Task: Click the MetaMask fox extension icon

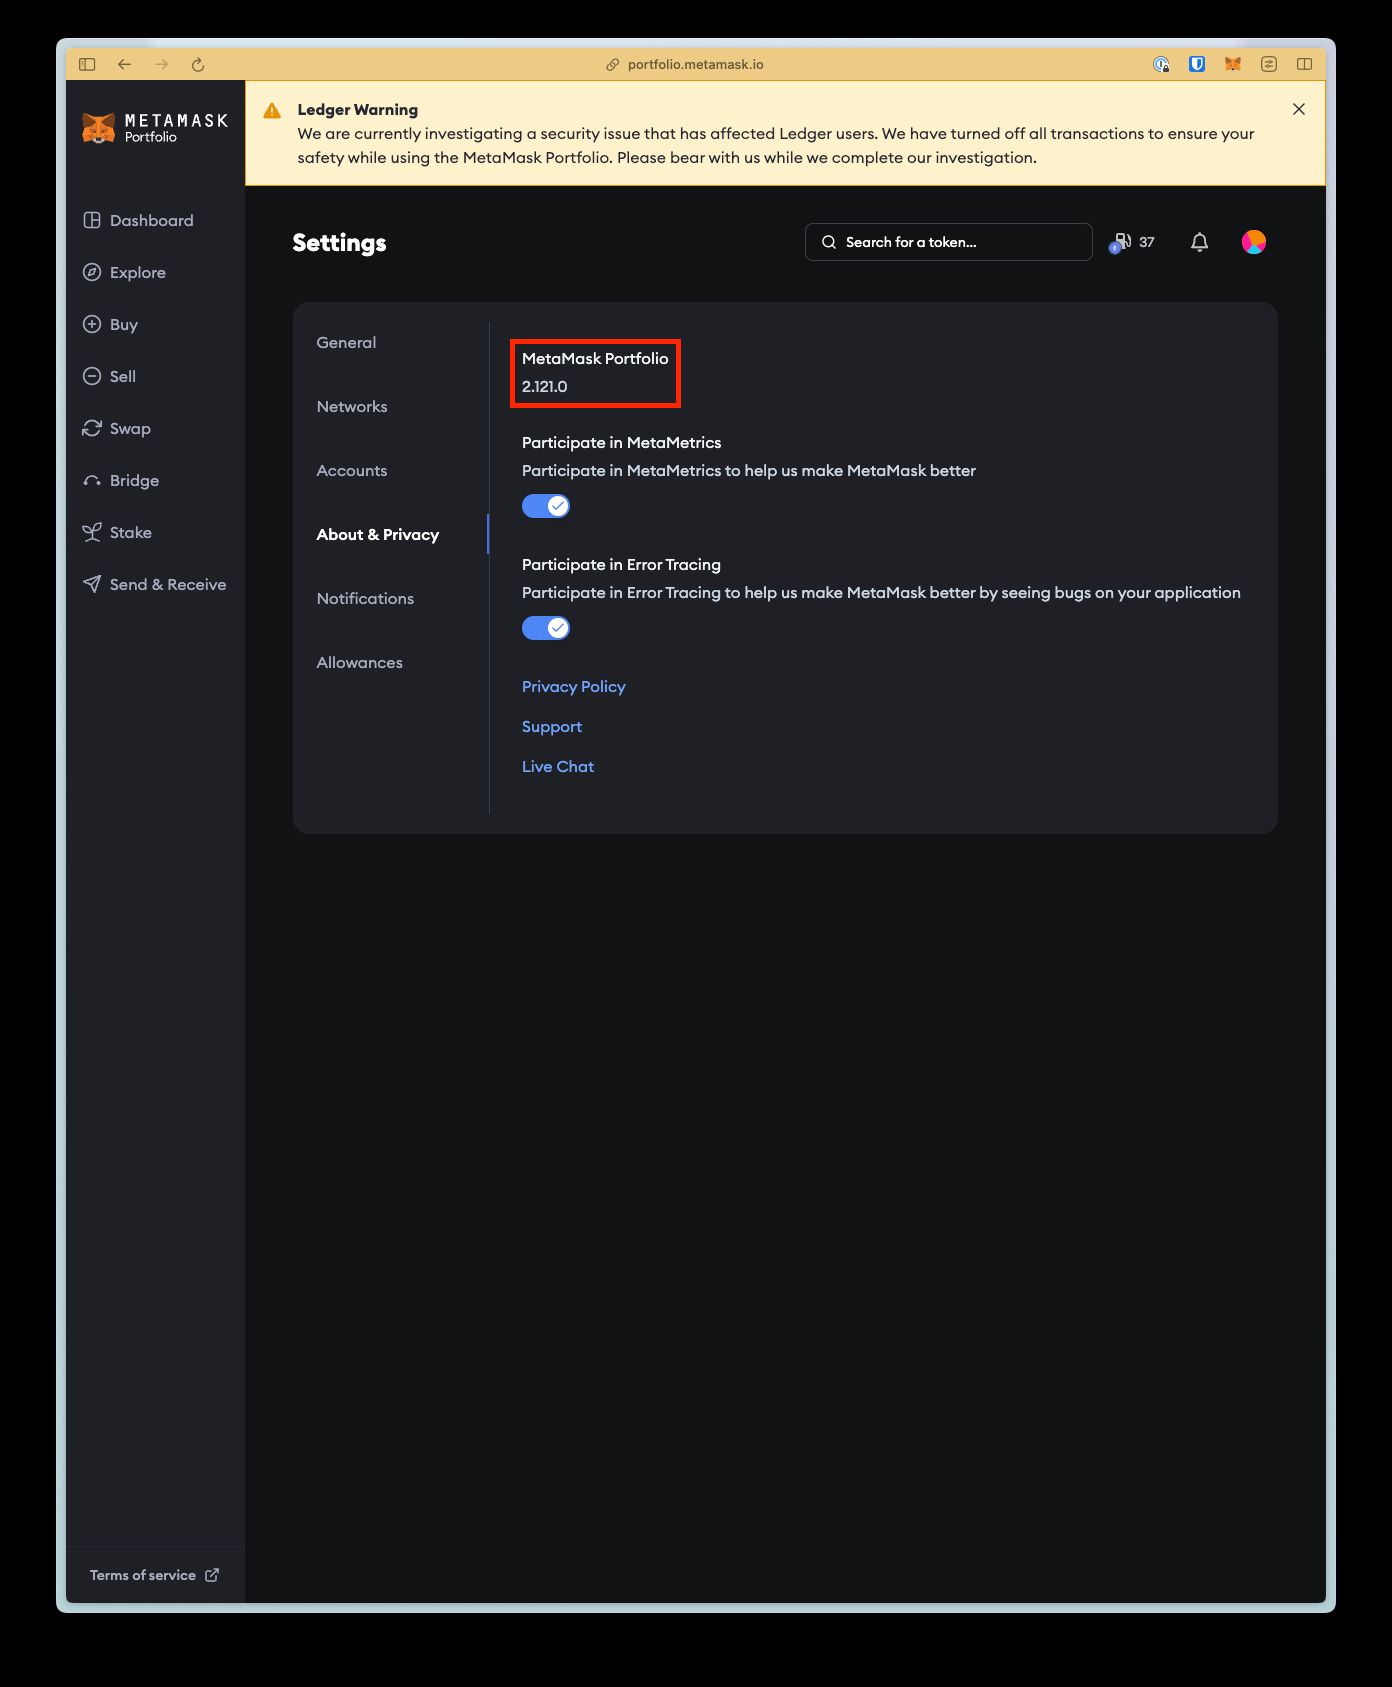Action: coord(1233,64)
